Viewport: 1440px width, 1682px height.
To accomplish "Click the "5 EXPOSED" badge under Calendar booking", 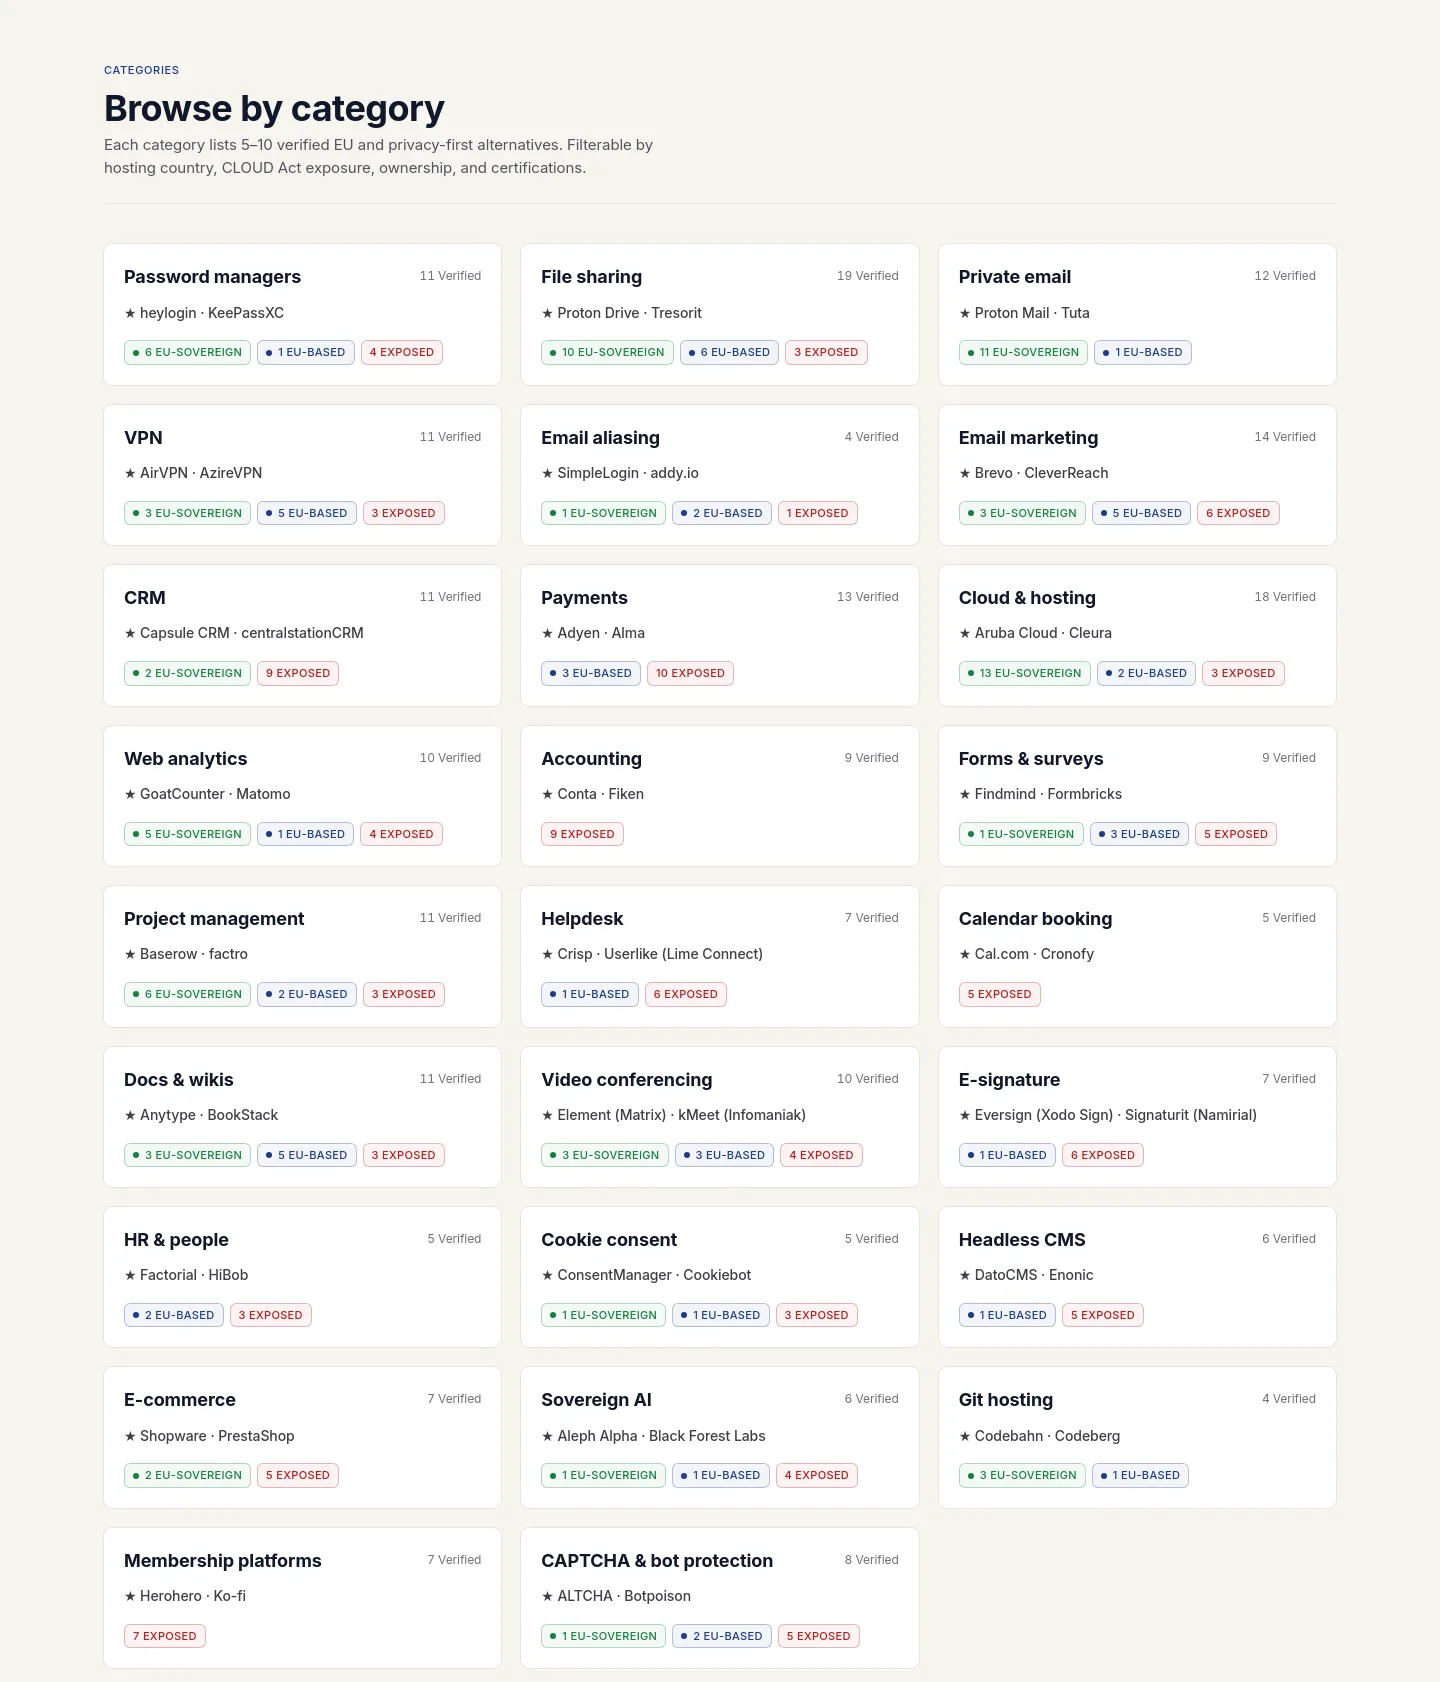I will pos(999,994).
